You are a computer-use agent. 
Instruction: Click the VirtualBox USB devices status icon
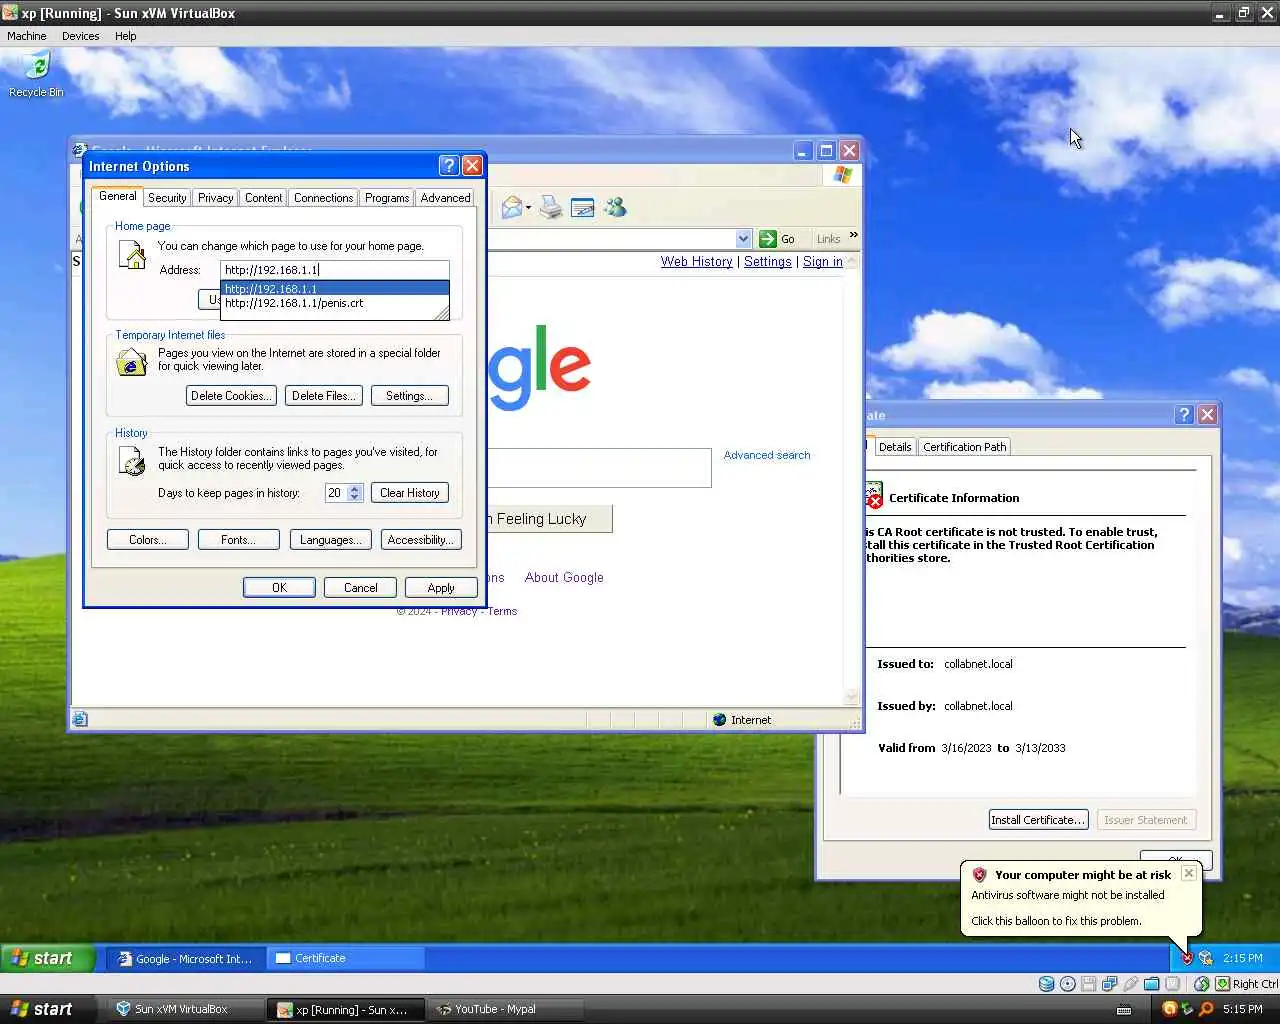coord(1130,984)
